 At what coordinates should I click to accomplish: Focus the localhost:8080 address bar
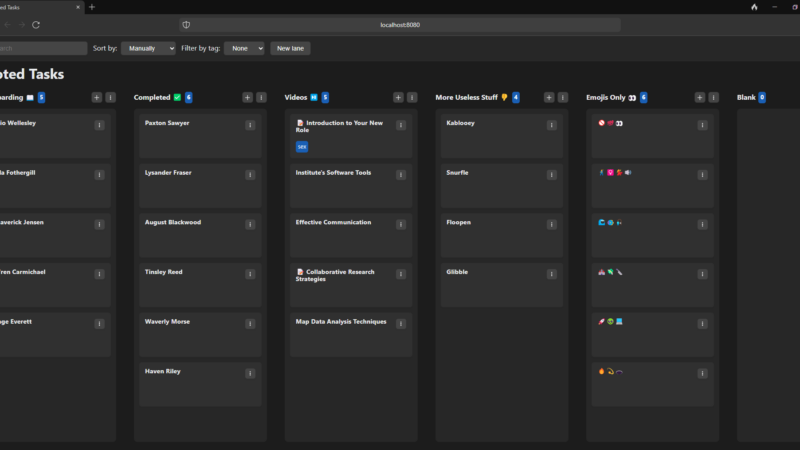pyautogui.click(x=400, y=24)
